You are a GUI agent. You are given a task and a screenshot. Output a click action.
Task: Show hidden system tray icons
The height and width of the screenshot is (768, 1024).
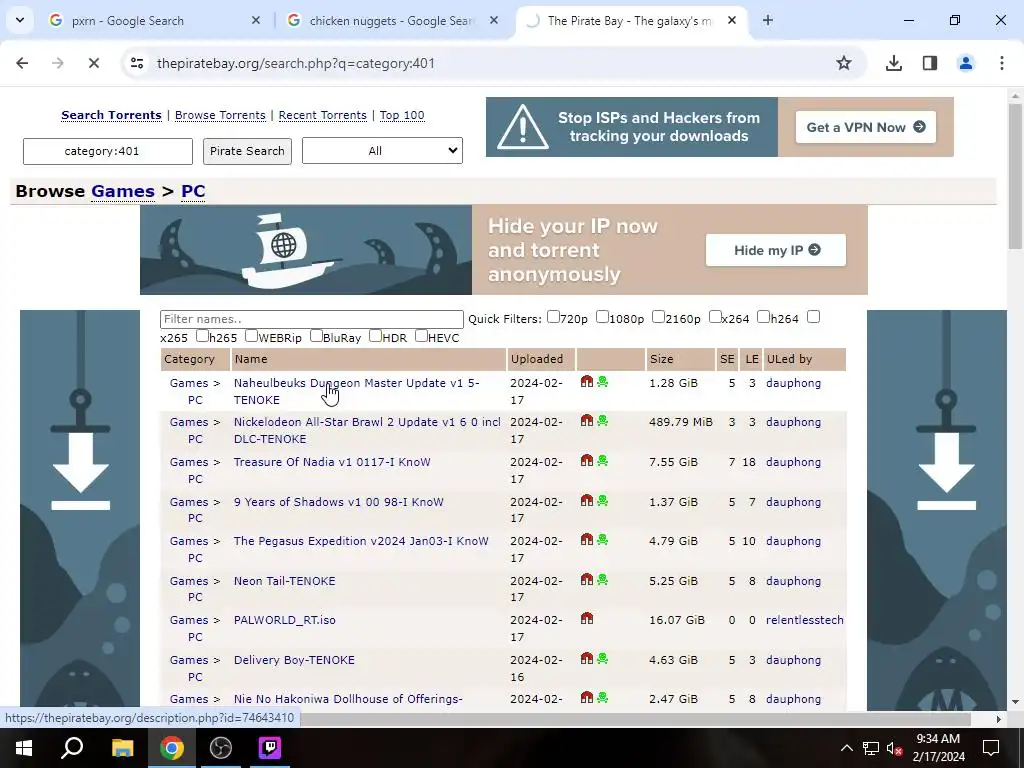pyautogui.click(x=846, y=748)
